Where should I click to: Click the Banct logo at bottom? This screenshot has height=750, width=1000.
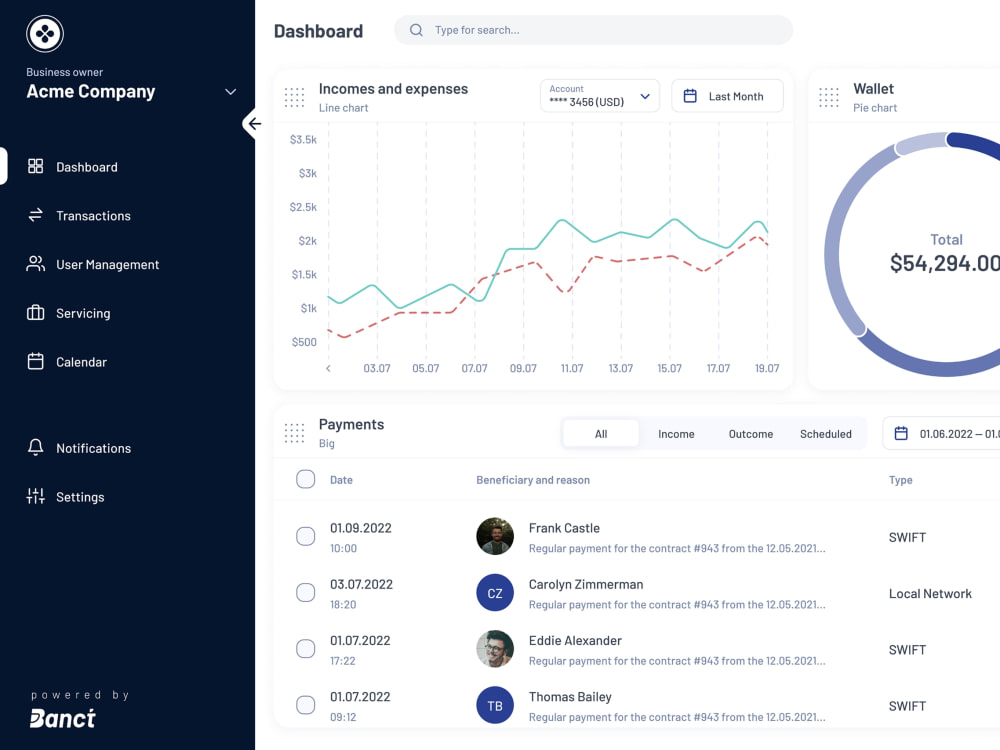(x=62, y=719)
